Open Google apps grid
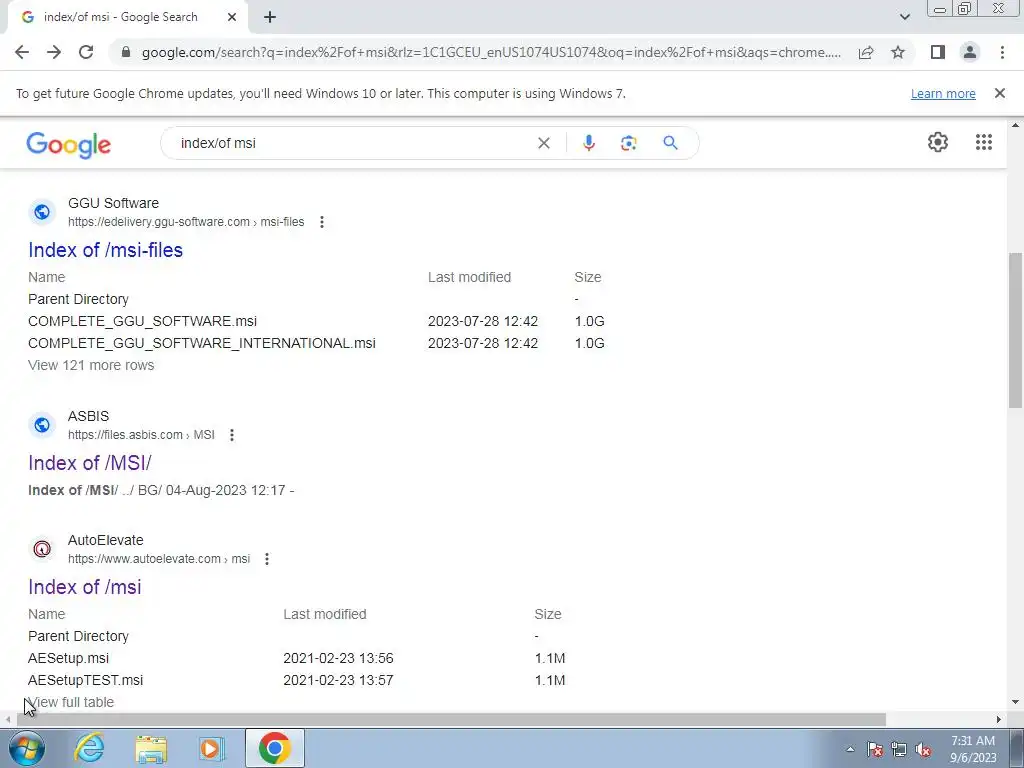 [x=984, y=142]
